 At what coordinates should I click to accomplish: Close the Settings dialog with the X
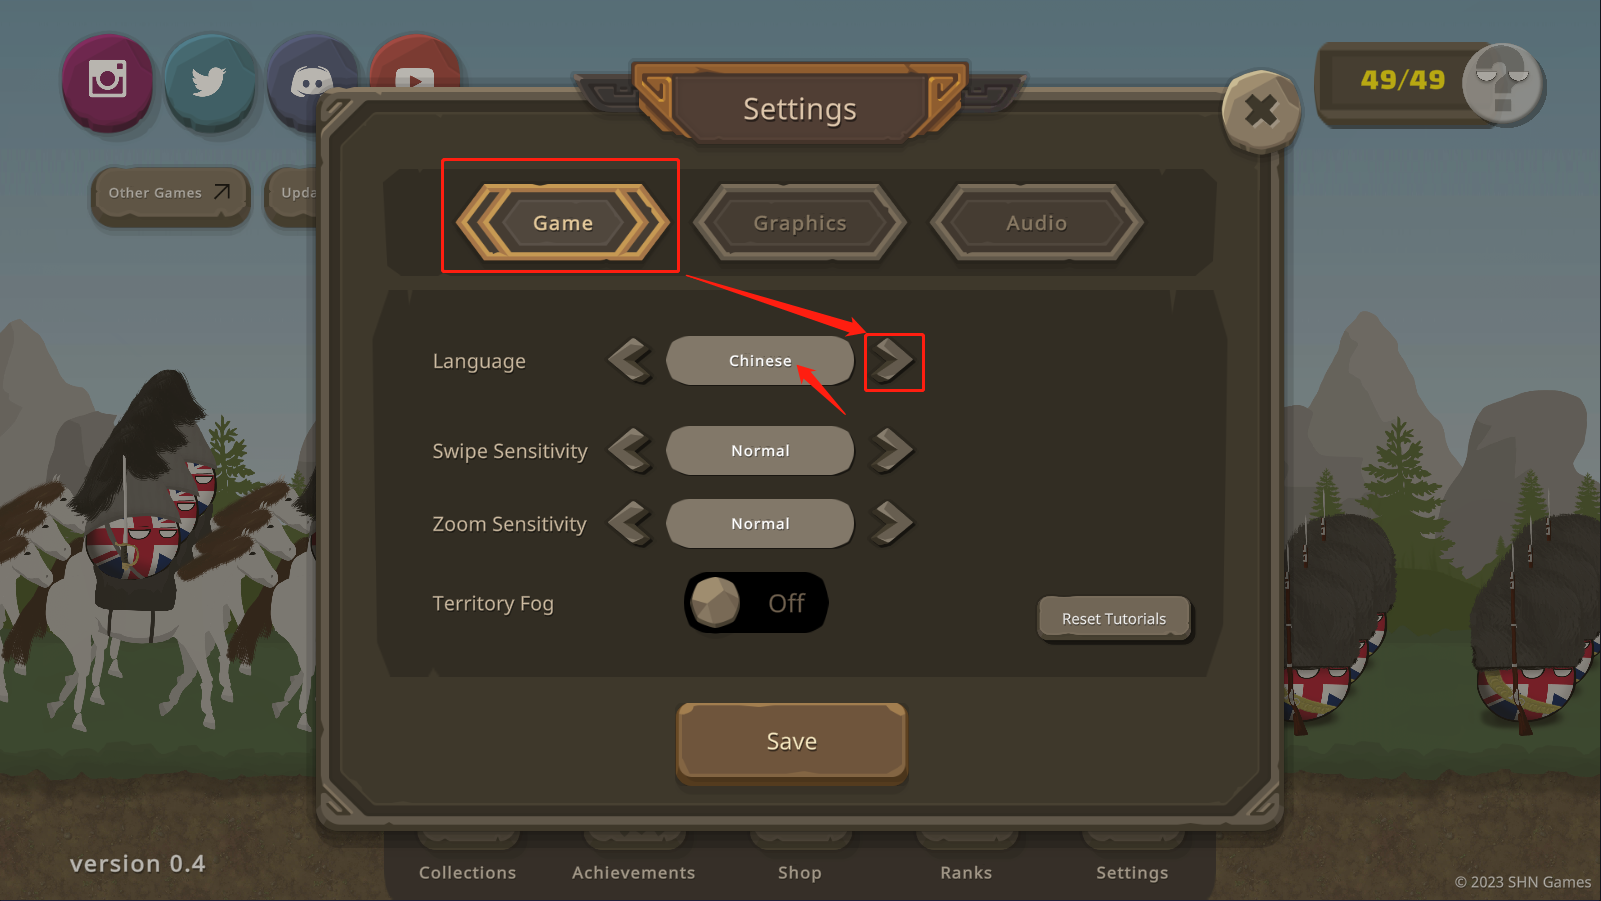click(x=1261, y=110)
